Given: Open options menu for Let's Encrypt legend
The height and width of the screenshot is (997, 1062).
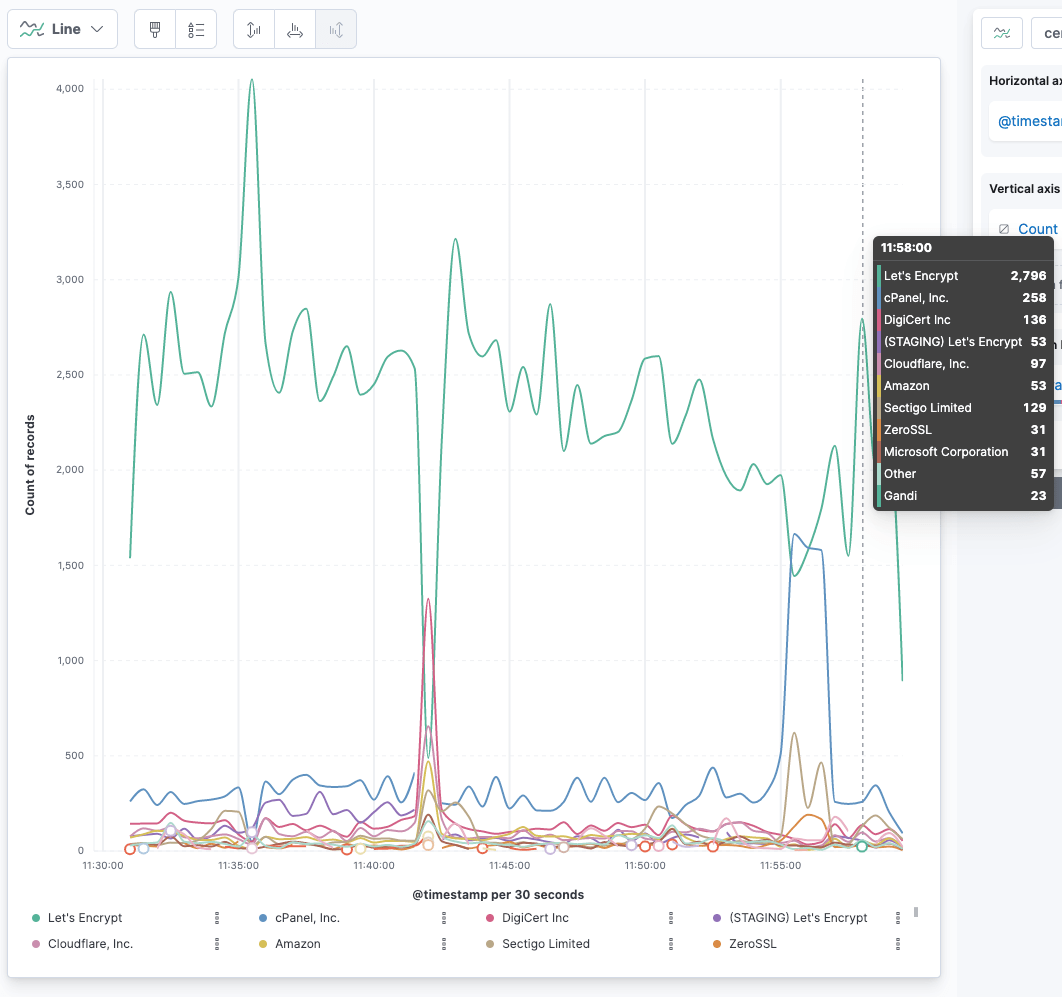Looking at the screenshot, I should point(217,918).
